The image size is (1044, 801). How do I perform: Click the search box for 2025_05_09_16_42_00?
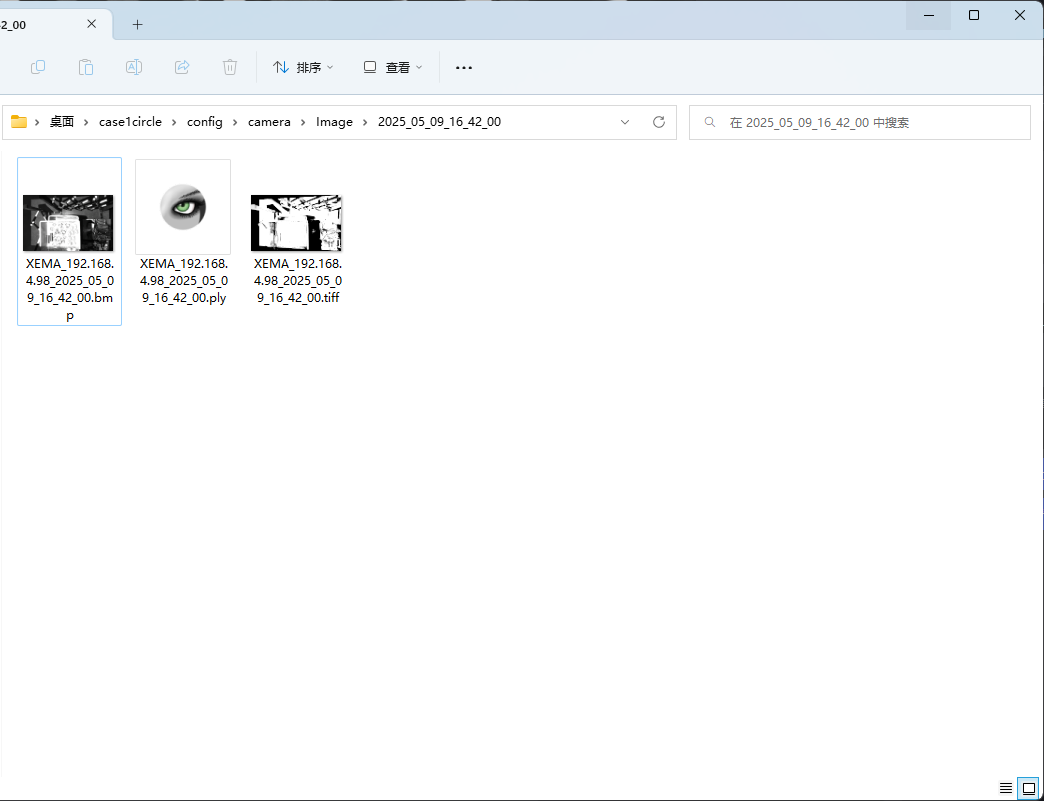coord(860,122)
